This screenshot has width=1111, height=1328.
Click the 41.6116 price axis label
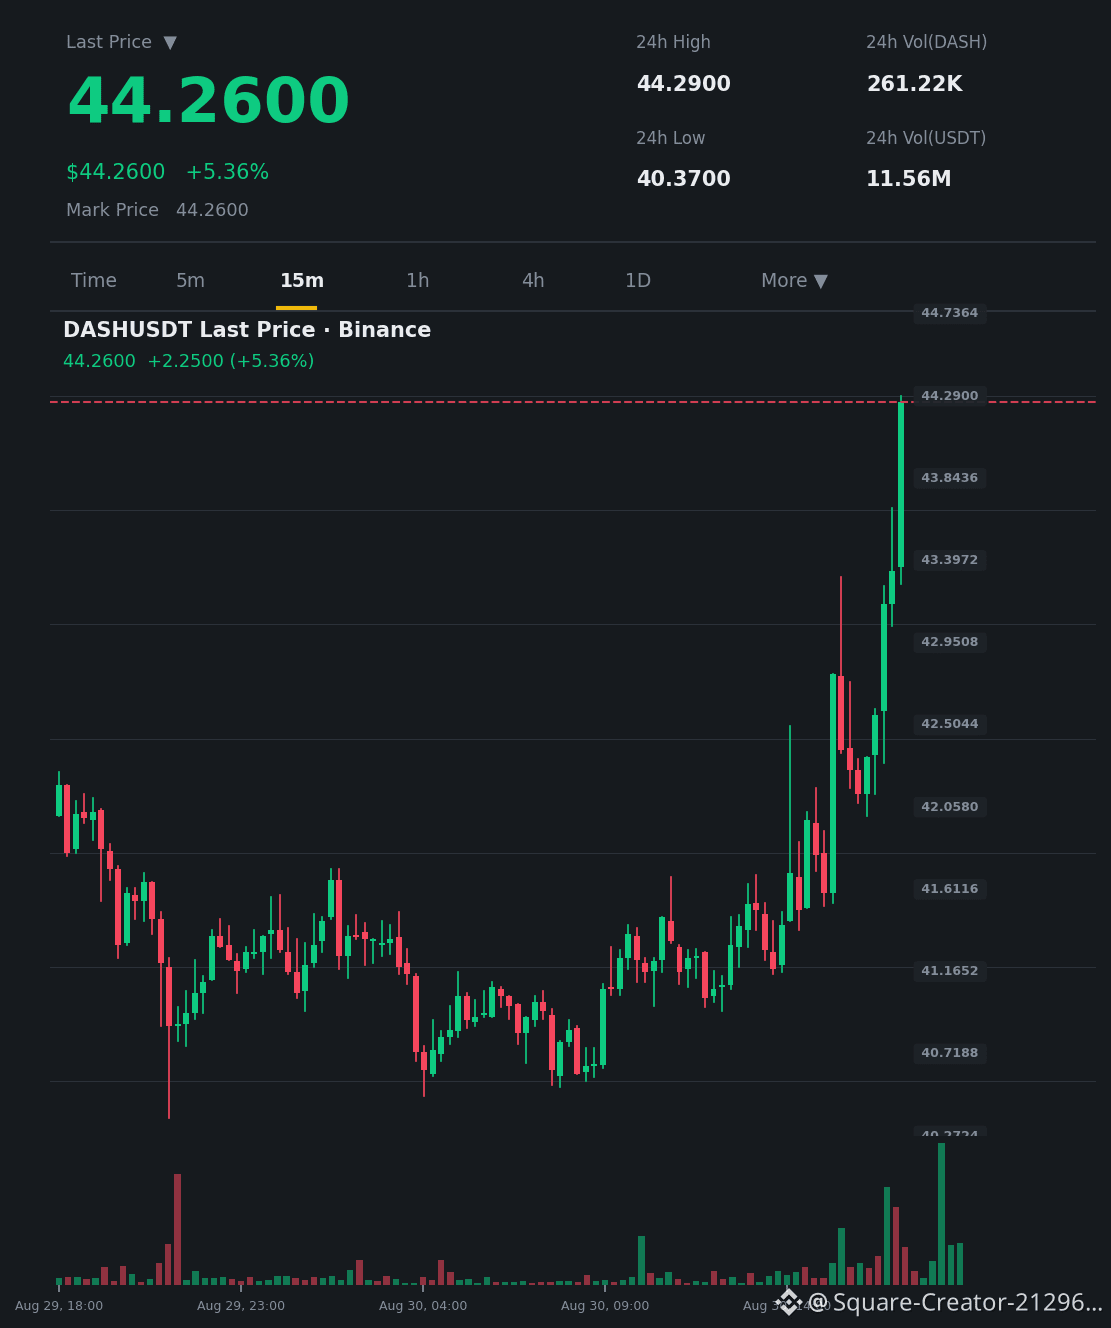[x=950, y=889]
